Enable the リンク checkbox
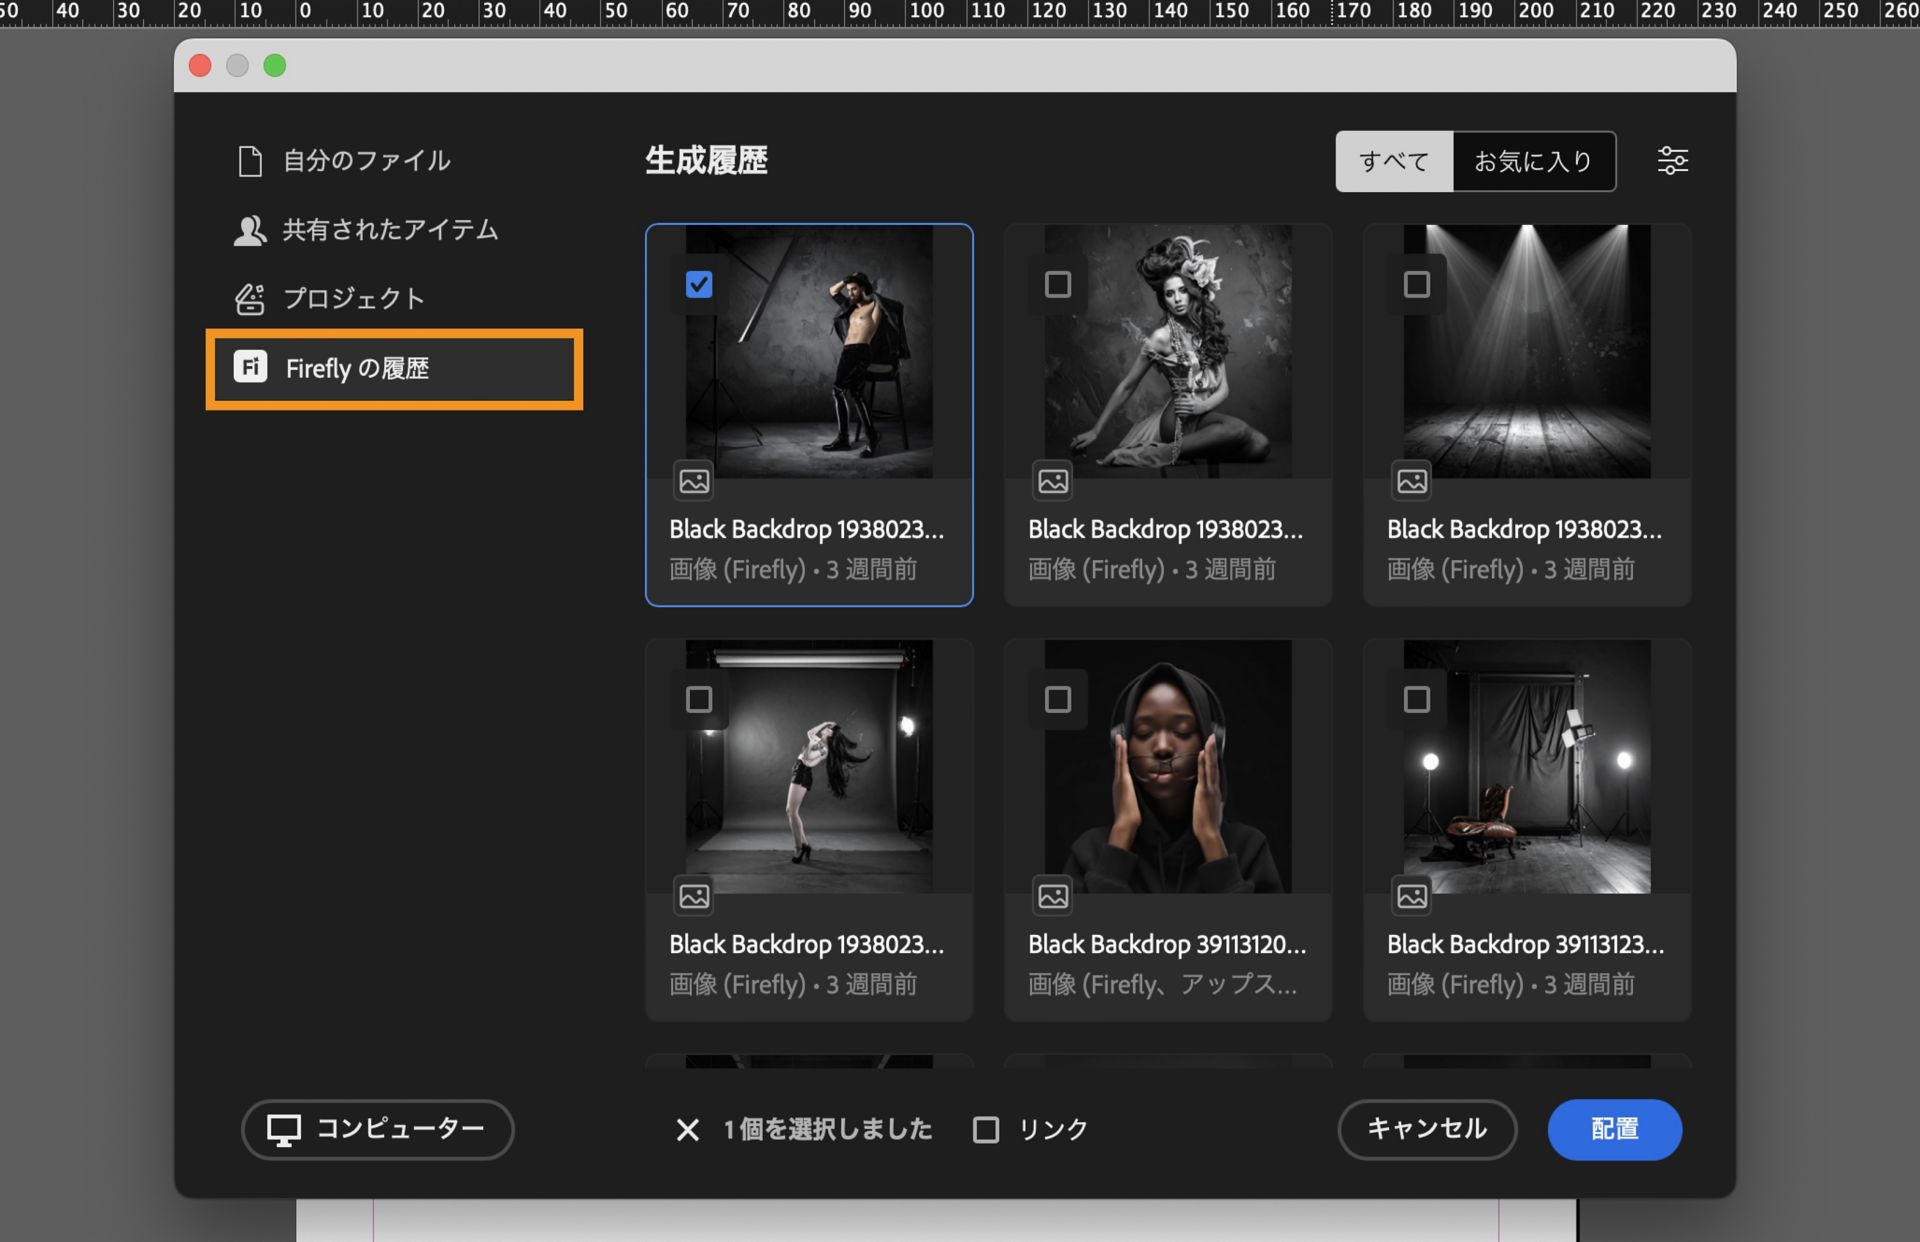 (x=987, y=1129)
